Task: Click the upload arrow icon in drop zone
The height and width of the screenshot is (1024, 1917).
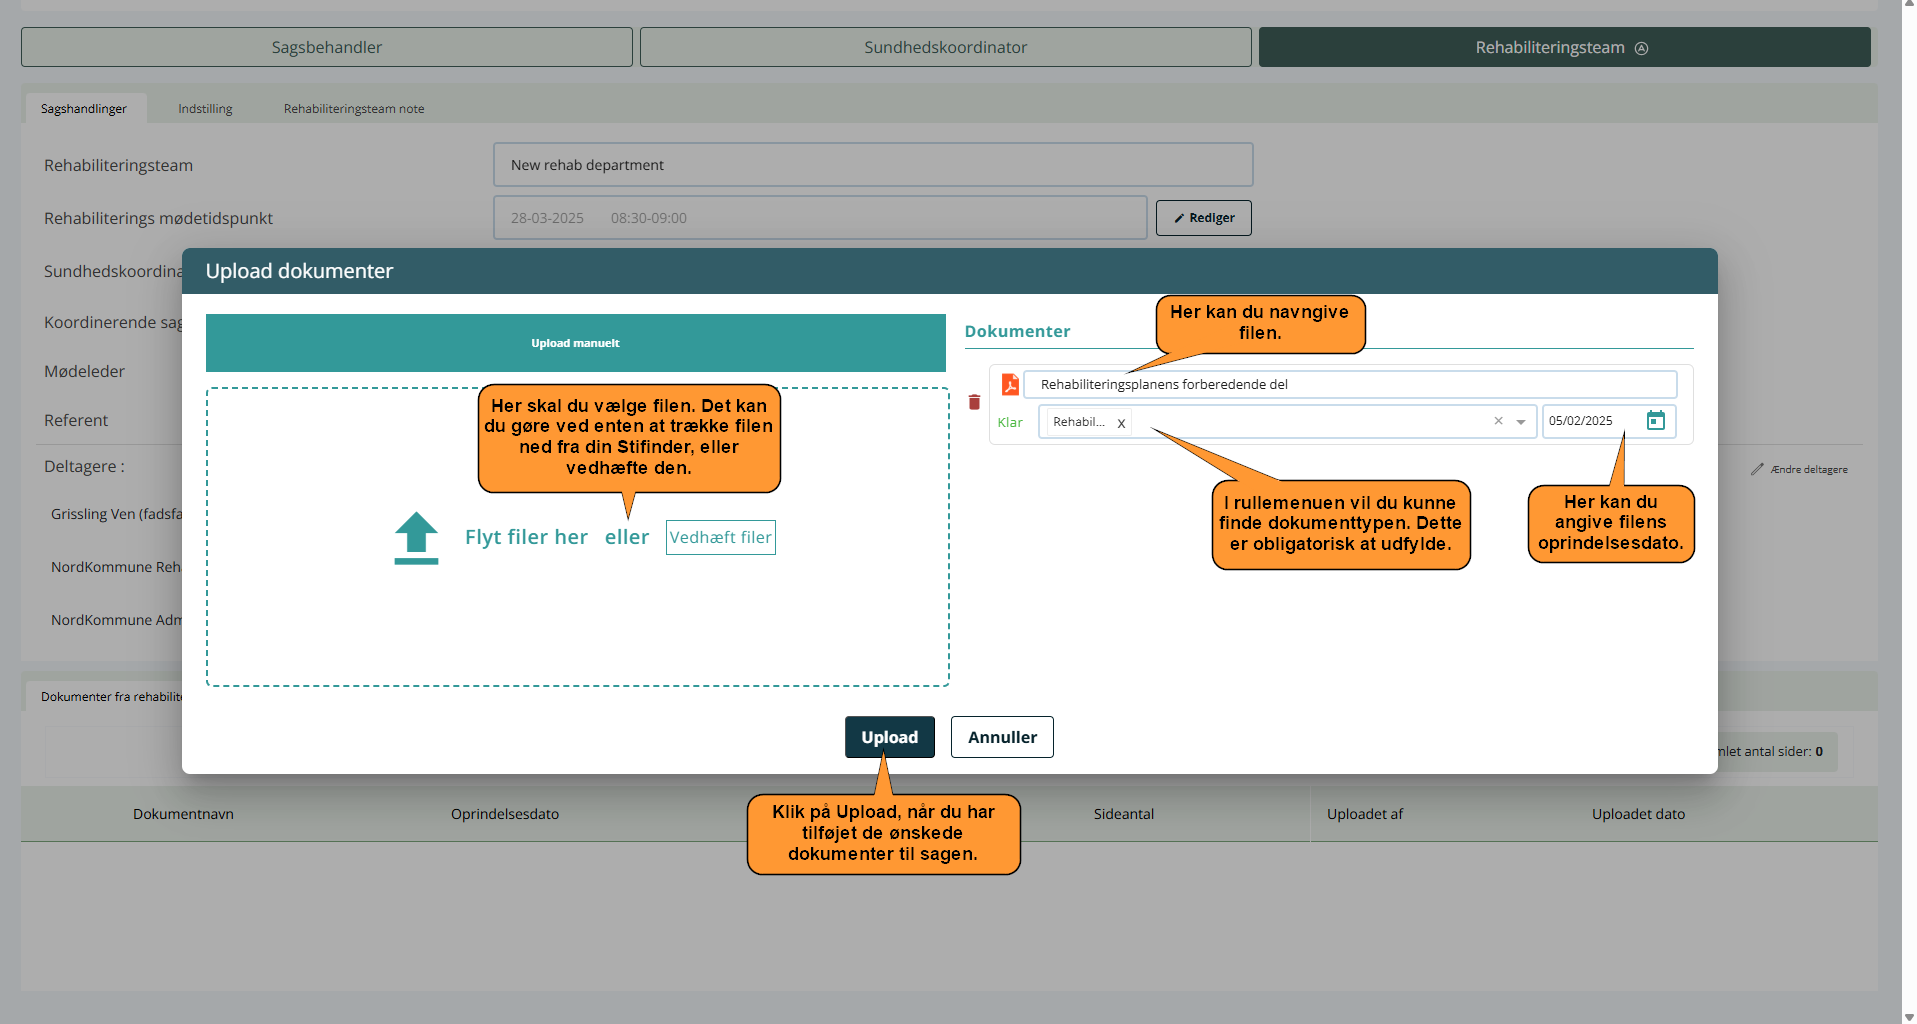Action: click(x=416, y=538)
